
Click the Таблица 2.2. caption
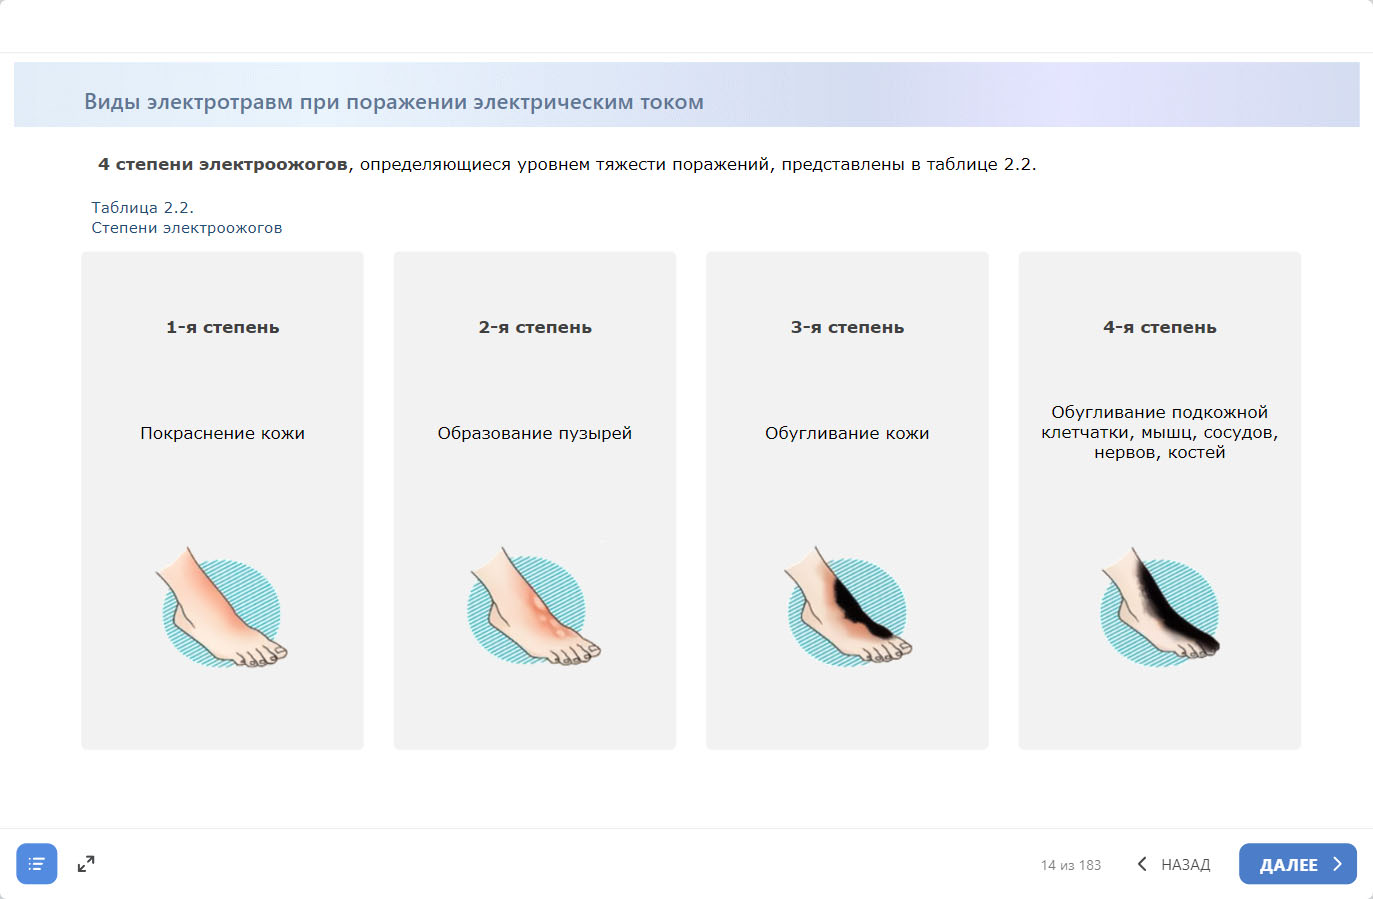(142, 208)
